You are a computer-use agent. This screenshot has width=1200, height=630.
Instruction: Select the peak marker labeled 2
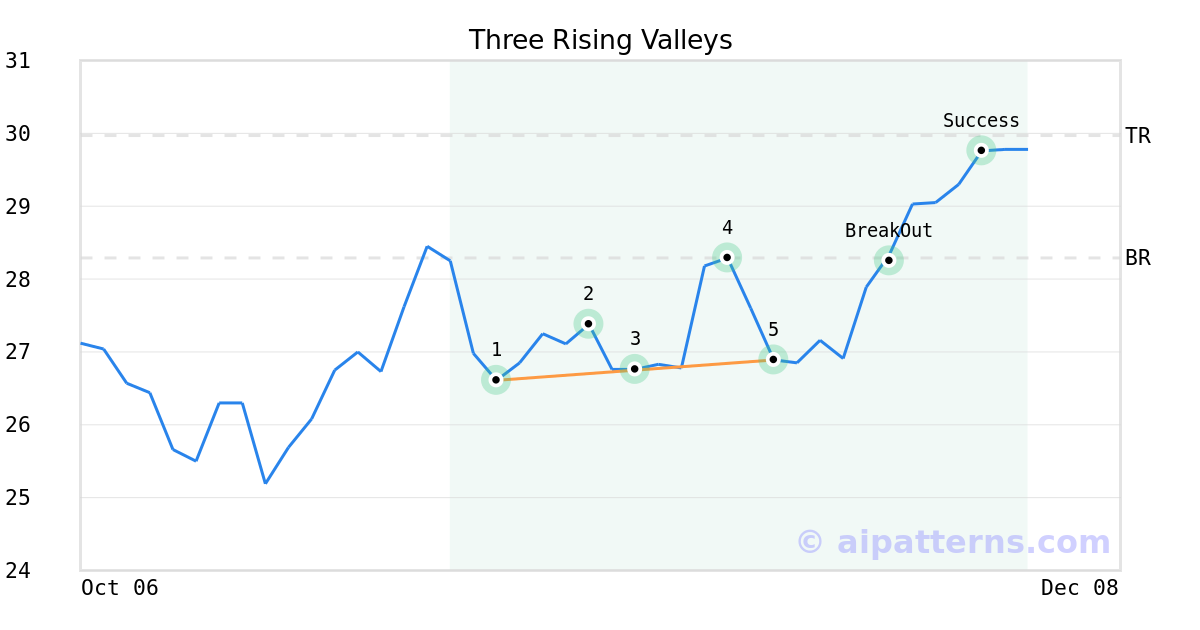588,323
